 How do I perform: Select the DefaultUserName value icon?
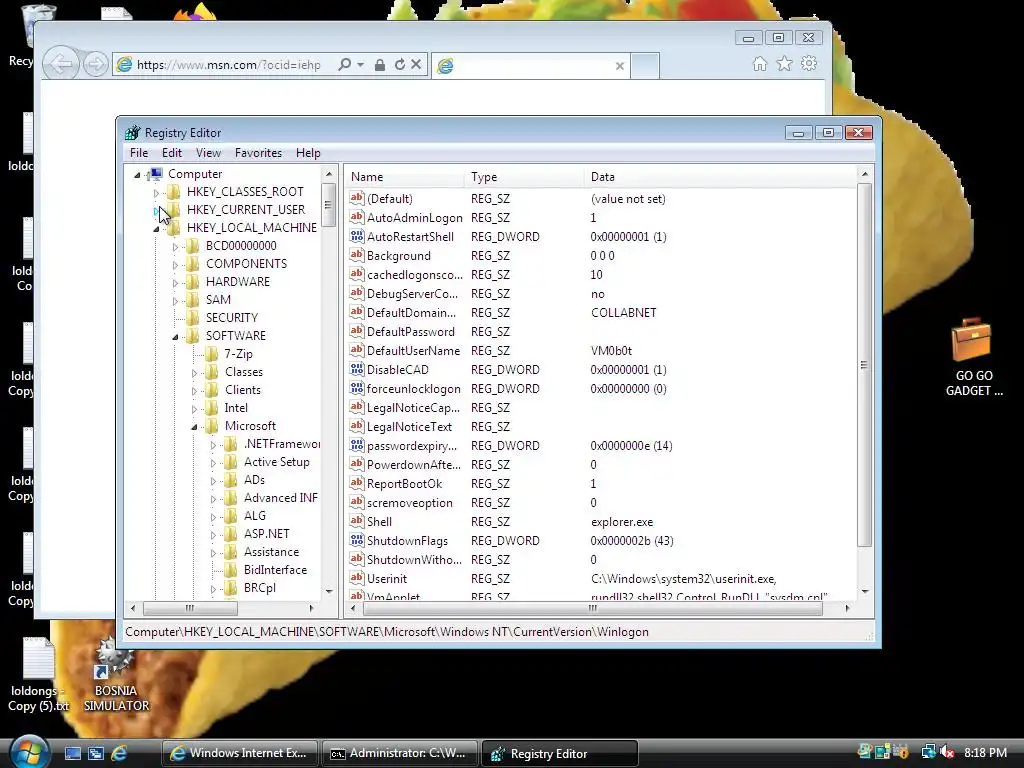357,350
